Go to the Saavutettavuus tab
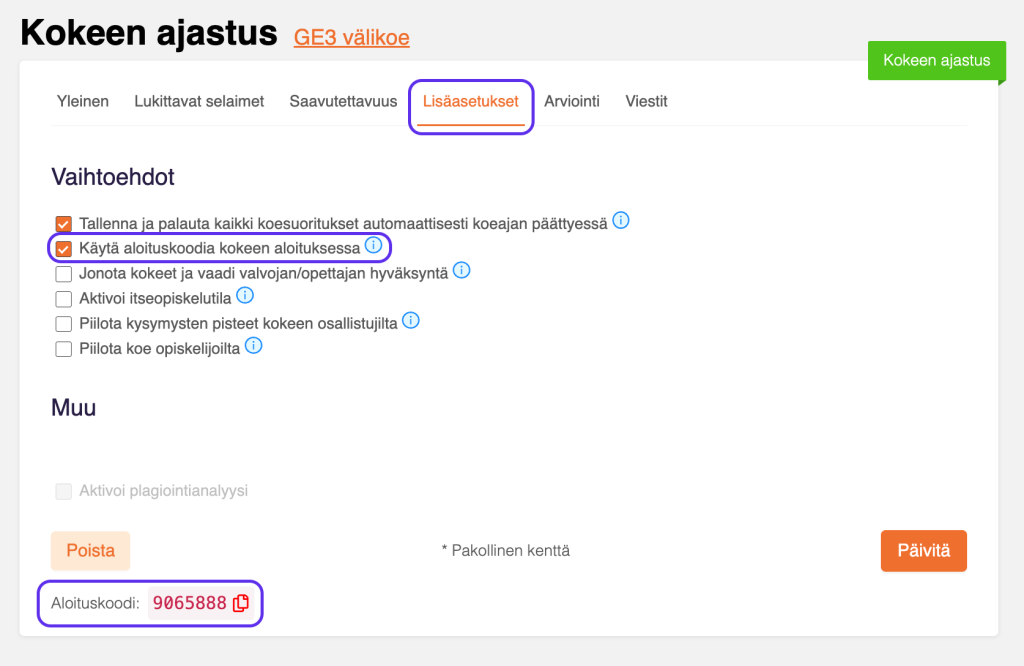This screenshot has height=666, width=1024. 343,101
